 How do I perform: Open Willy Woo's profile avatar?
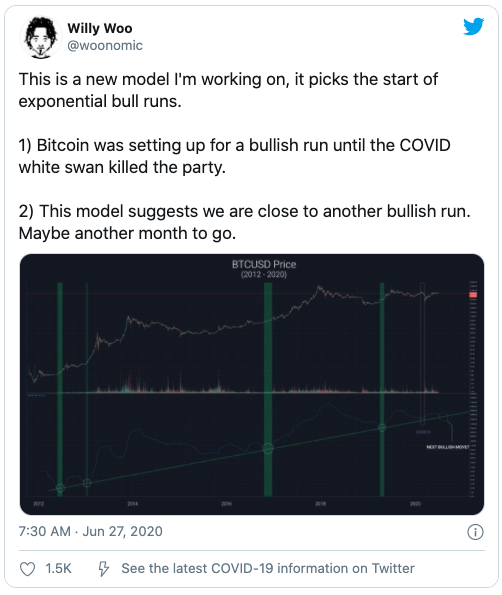point(41,37)
